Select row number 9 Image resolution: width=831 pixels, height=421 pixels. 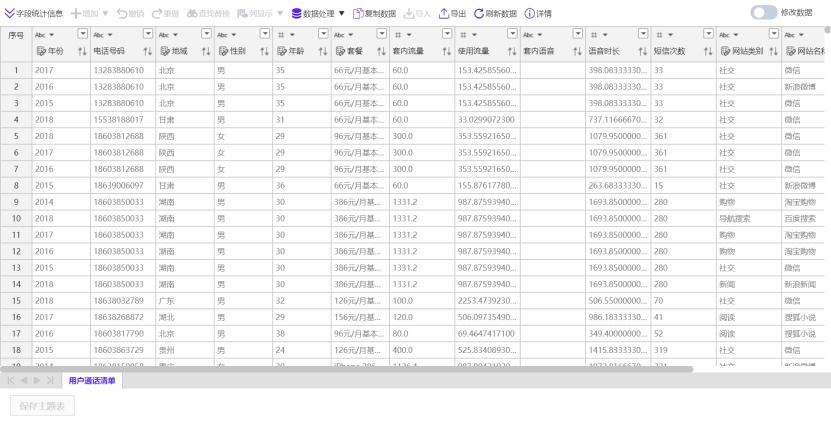16,202
